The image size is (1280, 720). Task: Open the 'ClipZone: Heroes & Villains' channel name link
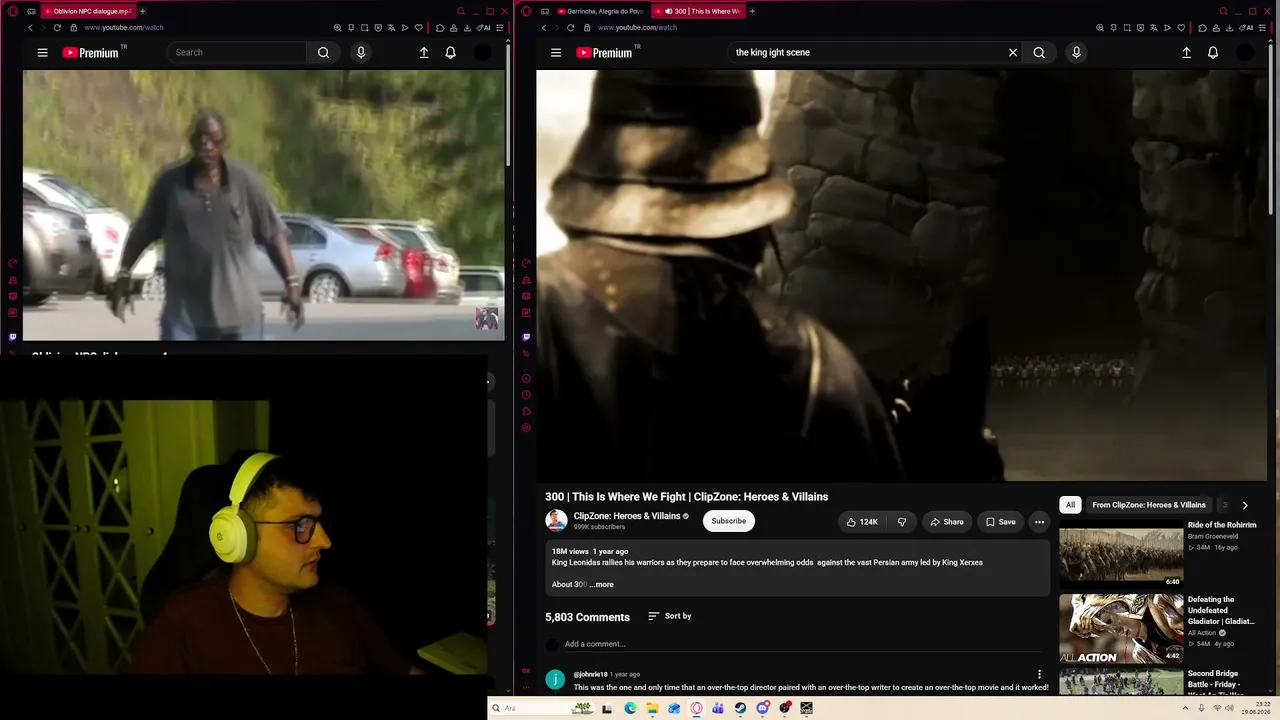pos(627,516)
